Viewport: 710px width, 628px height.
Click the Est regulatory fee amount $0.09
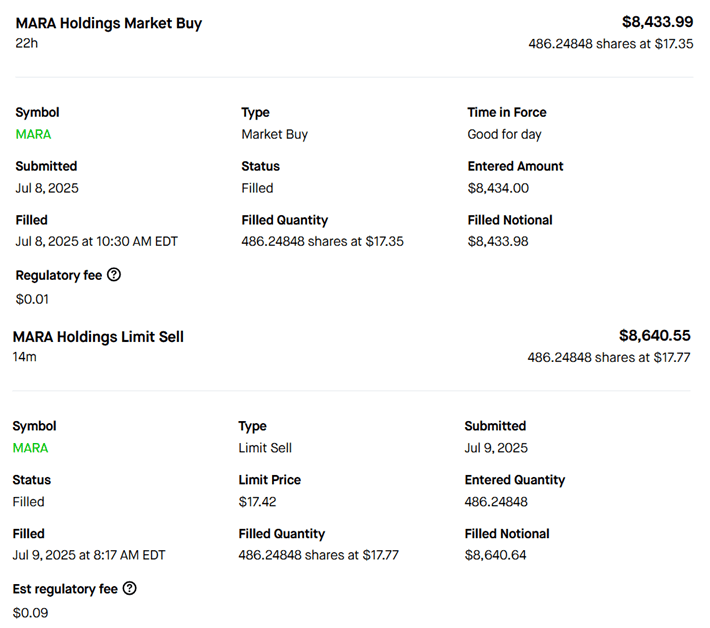pyautogui.click(x=30, y=613)
